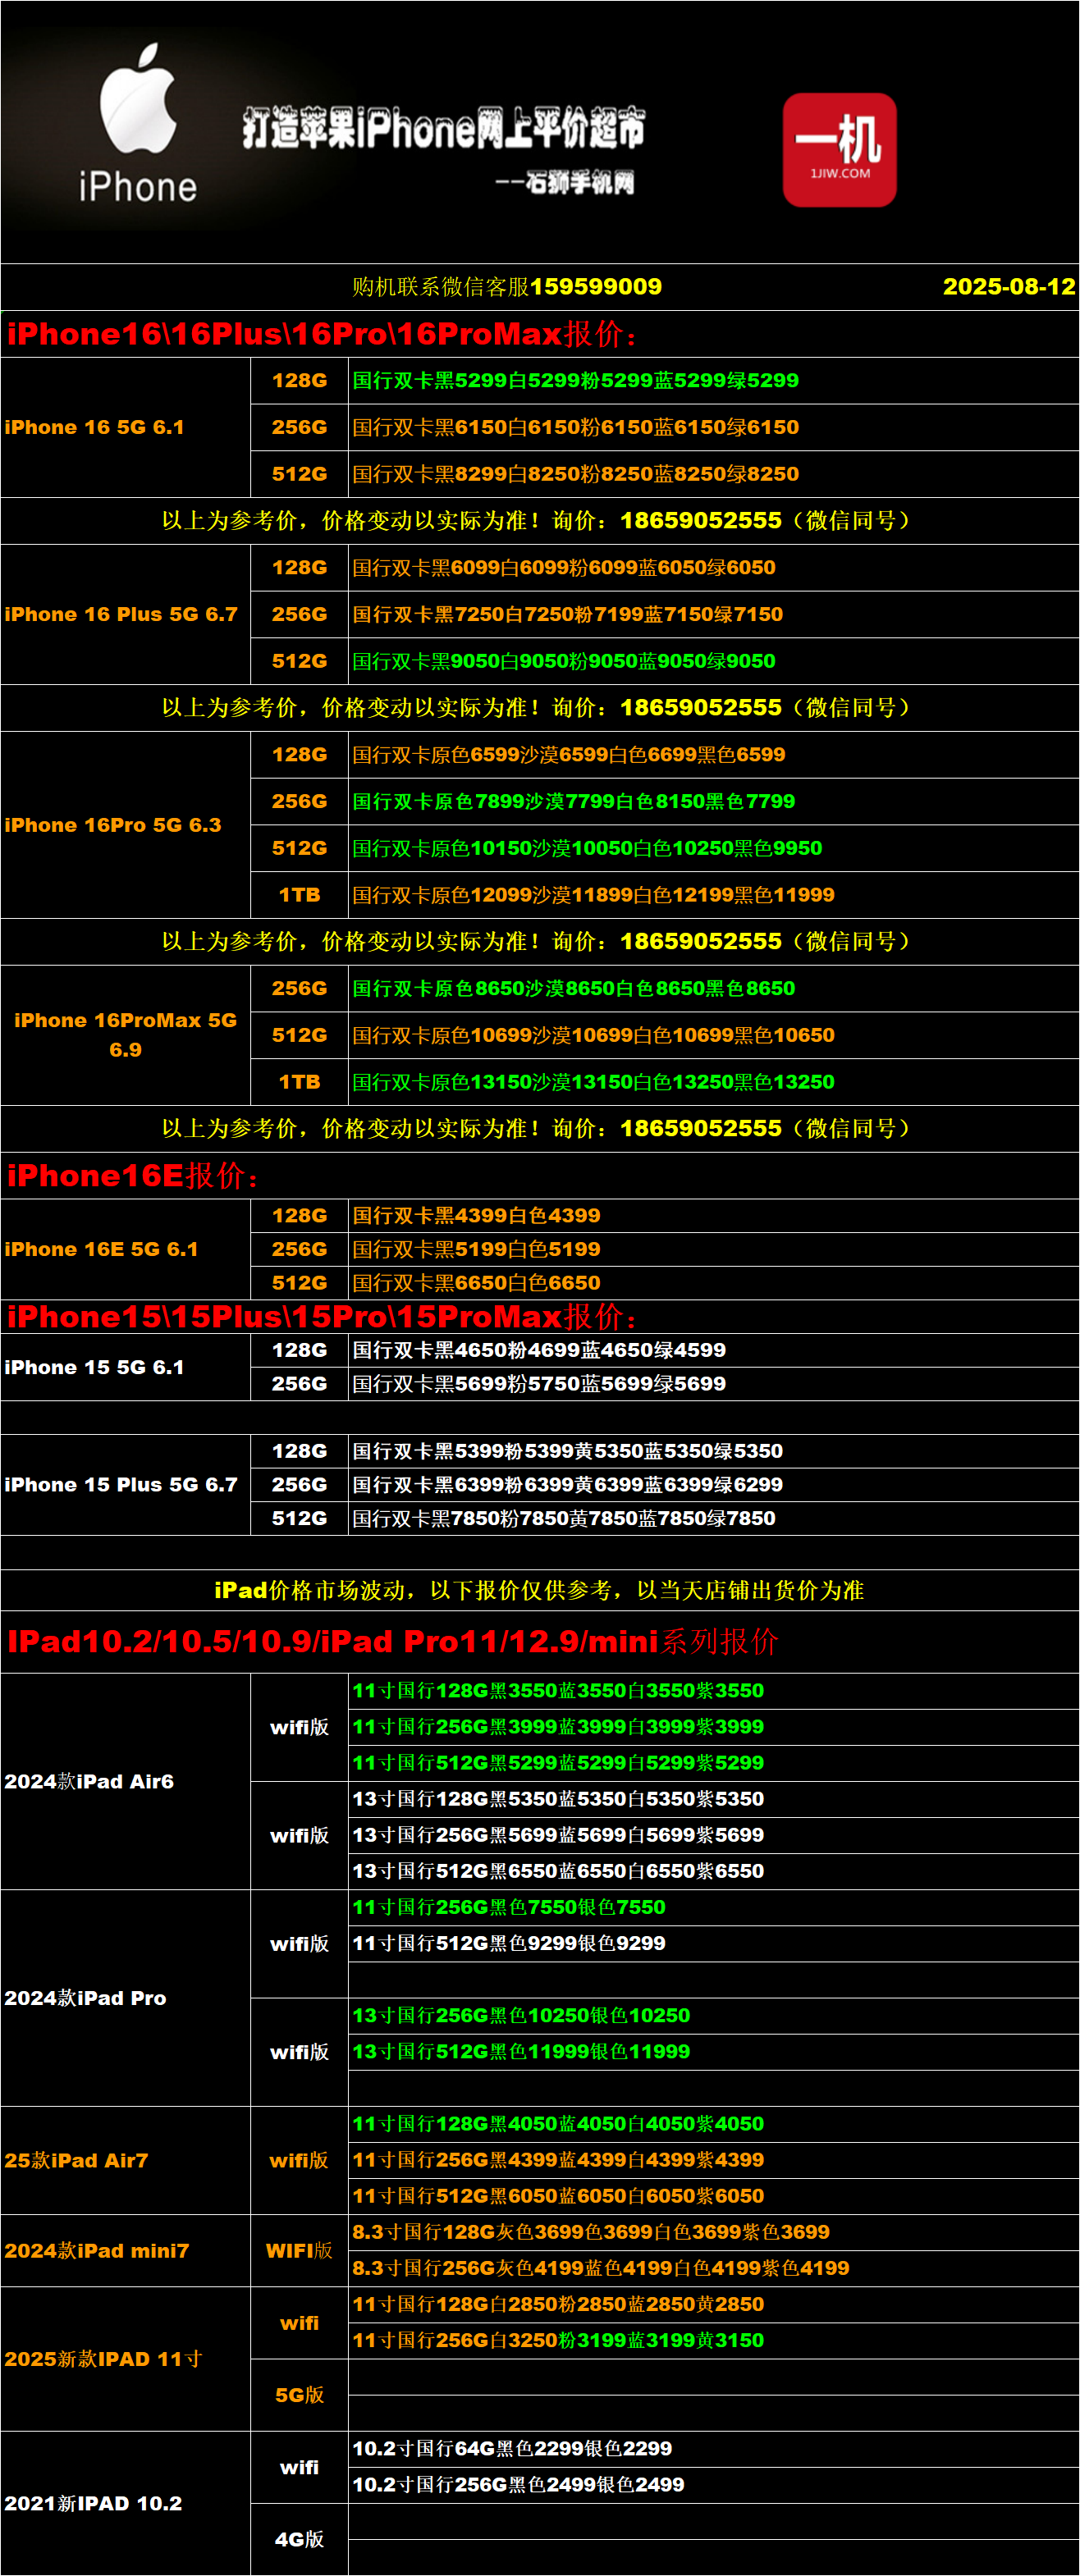Click 16Pro 128G row 原色6599
Viewport: 1080px width, 2576px height.
(713, 755)
